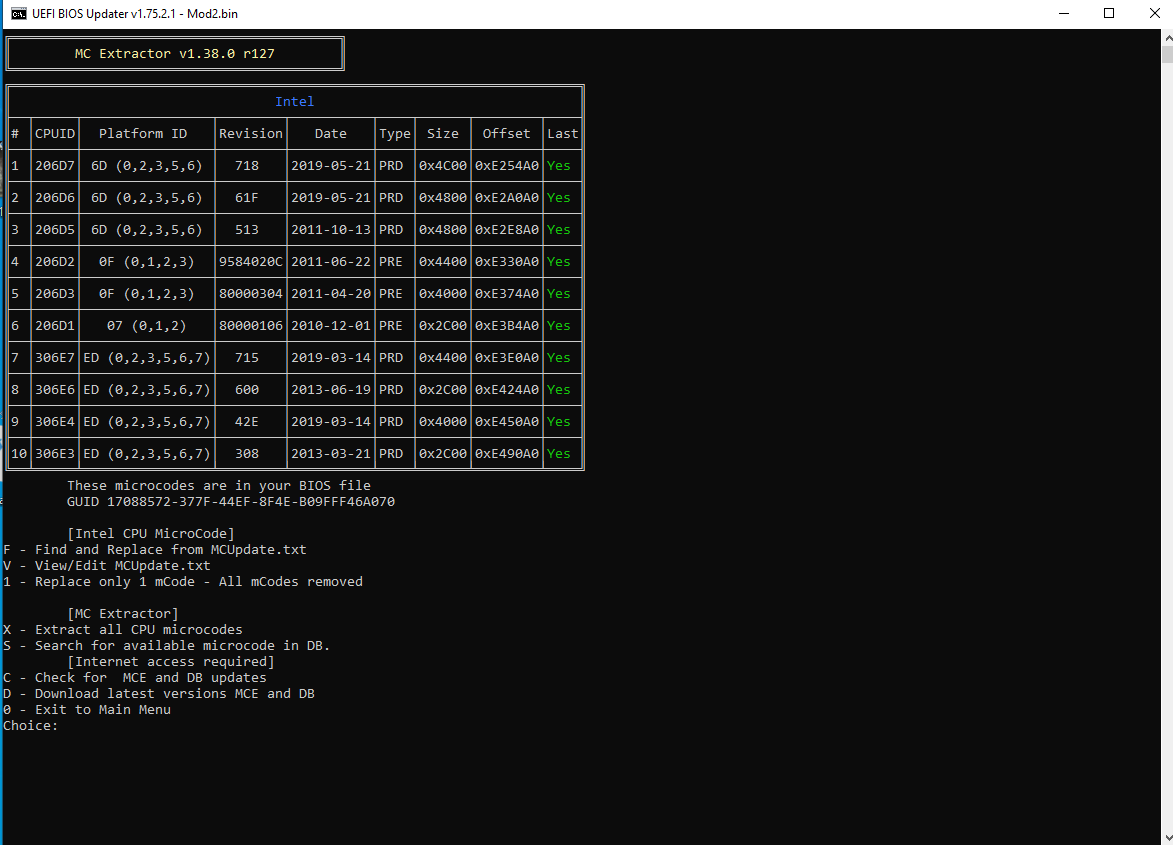Select CPUID 306E3 cell

[x=55, y=454]
